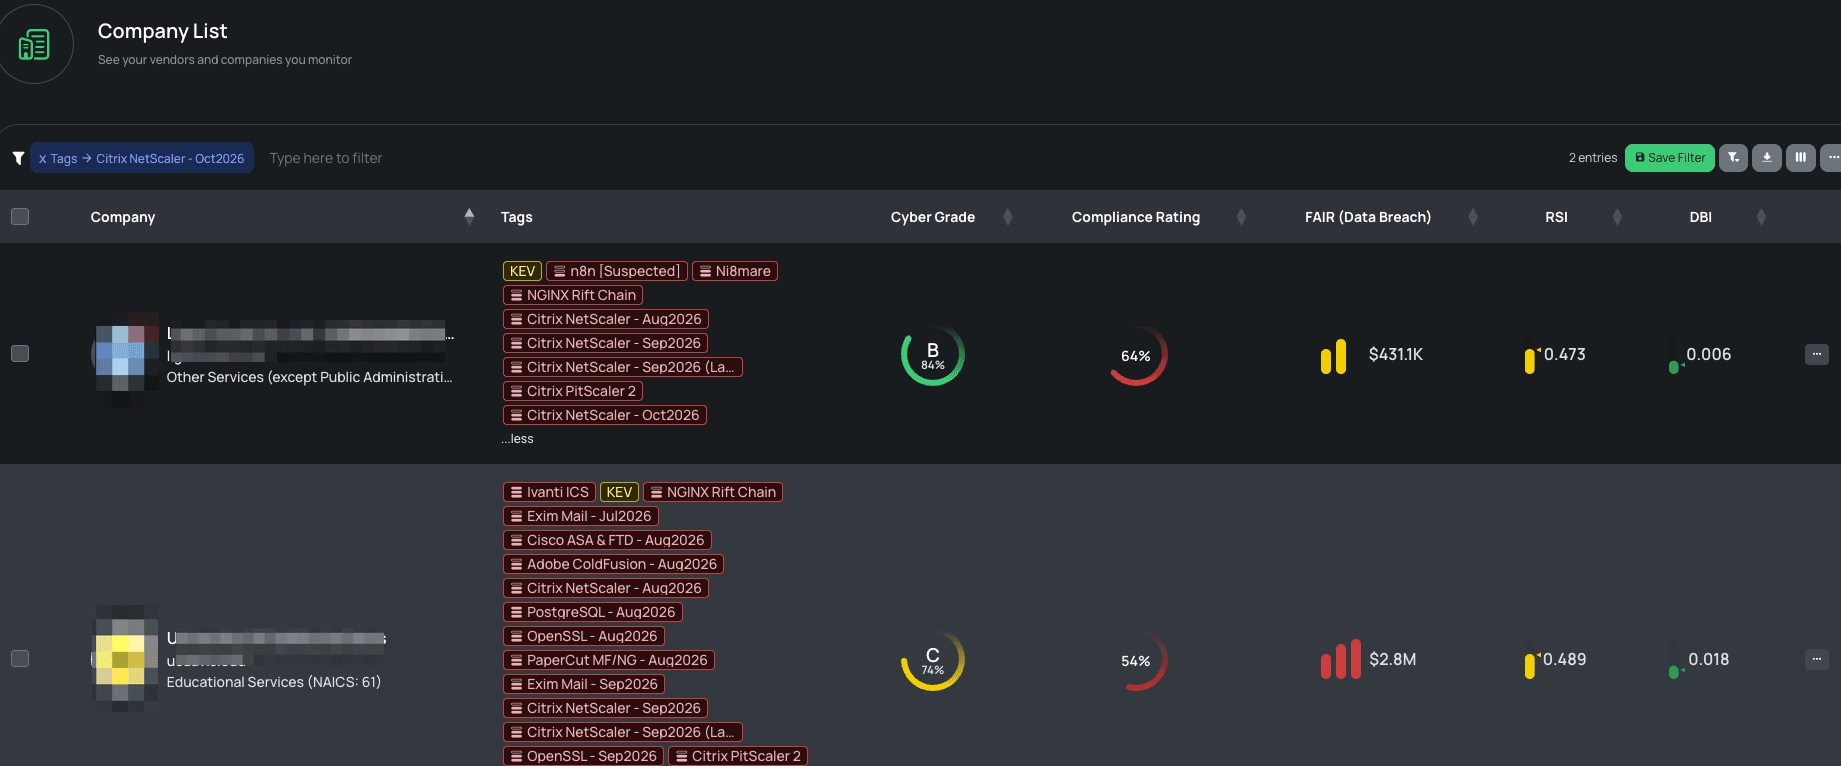Click the PostgreSQL - Aug2026 tag
Screen dimensions: 1841x766
point(593,612)
